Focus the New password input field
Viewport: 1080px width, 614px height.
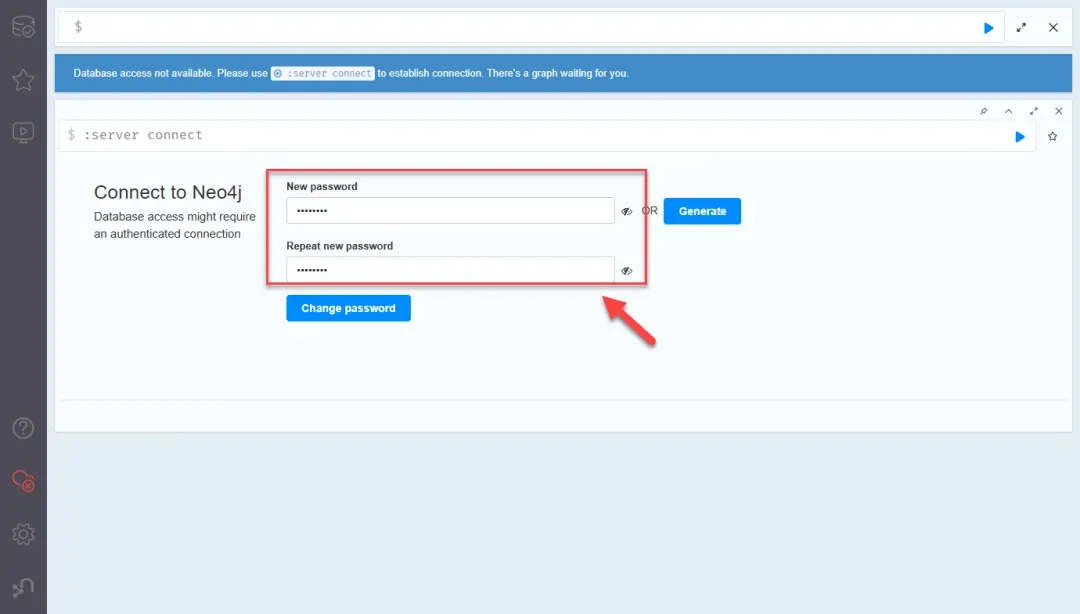coord(450,211)
